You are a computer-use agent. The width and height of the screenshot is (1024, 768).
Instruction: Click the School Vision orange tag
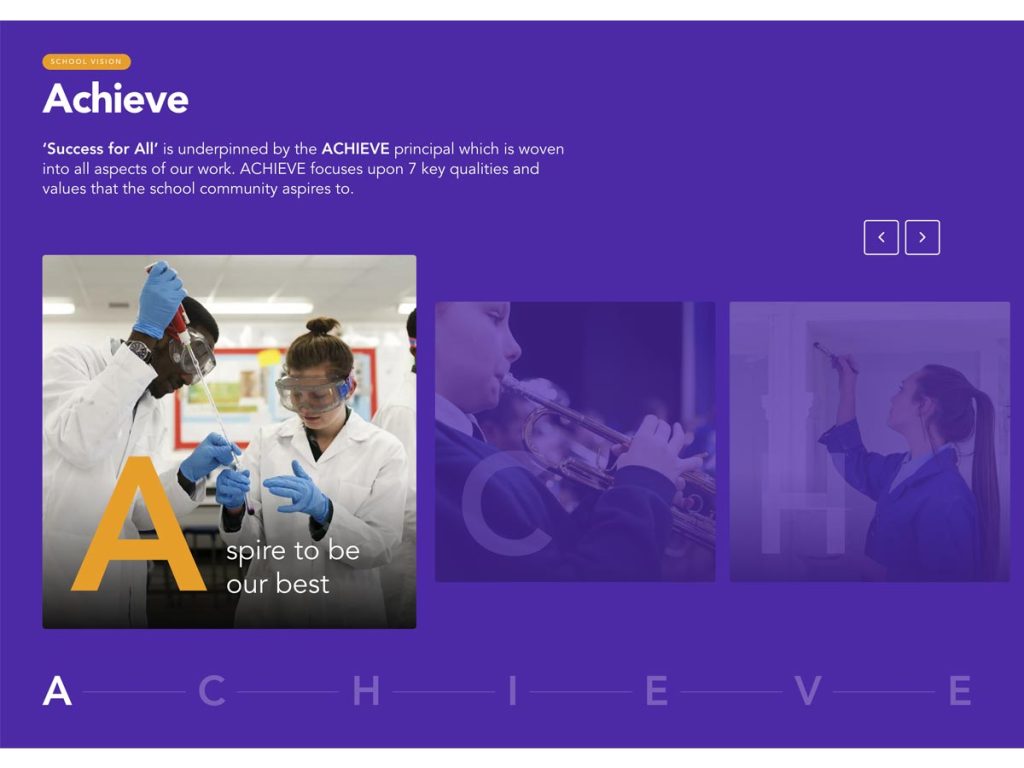point(86,61)
